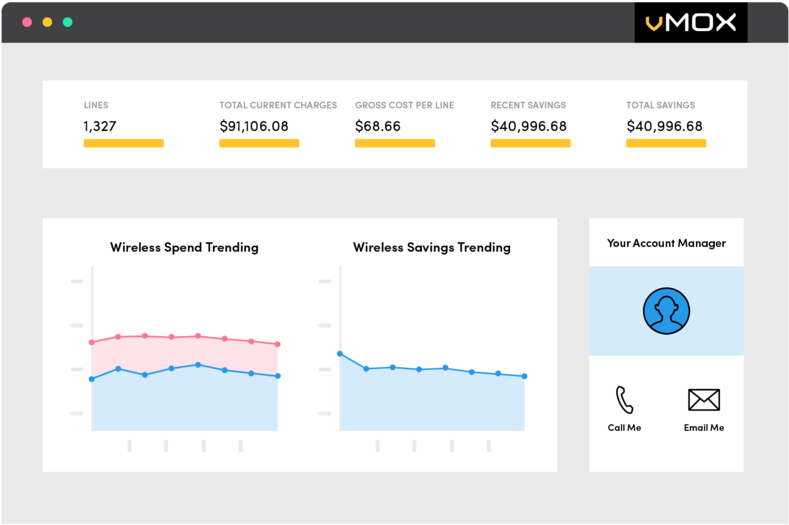Click the green window dot
The height and width of the screenshot is (525, 789).
coord(67,21)
